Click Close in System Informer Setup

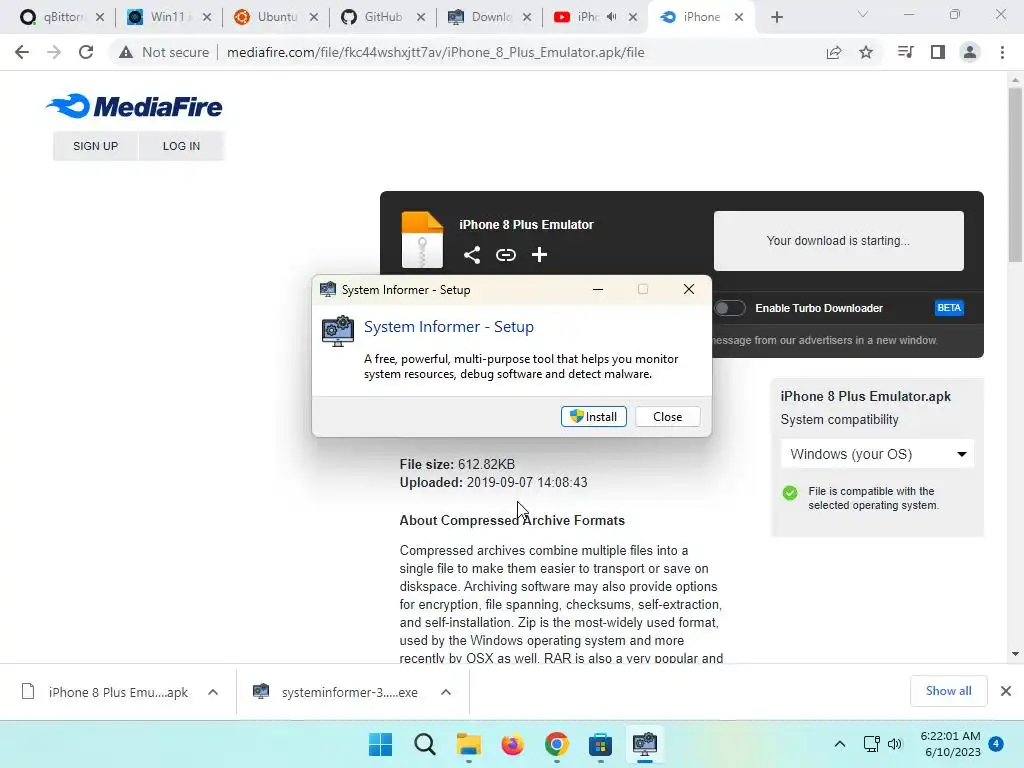click(667, 417)
